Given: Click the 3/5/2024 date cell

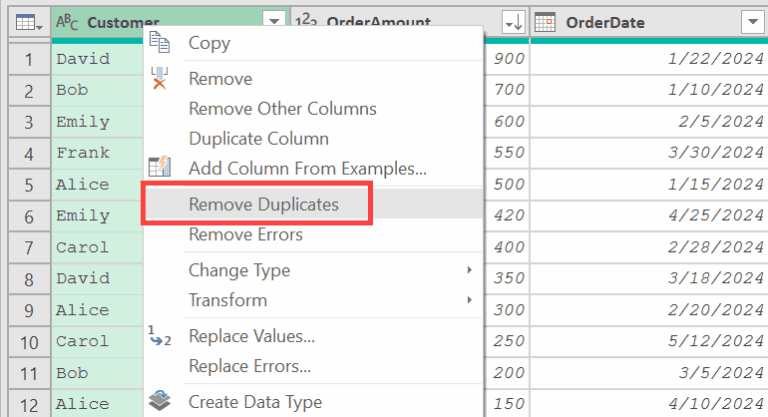Looking at the screenshot, I should pyautogui.click(x=649, y=372).
